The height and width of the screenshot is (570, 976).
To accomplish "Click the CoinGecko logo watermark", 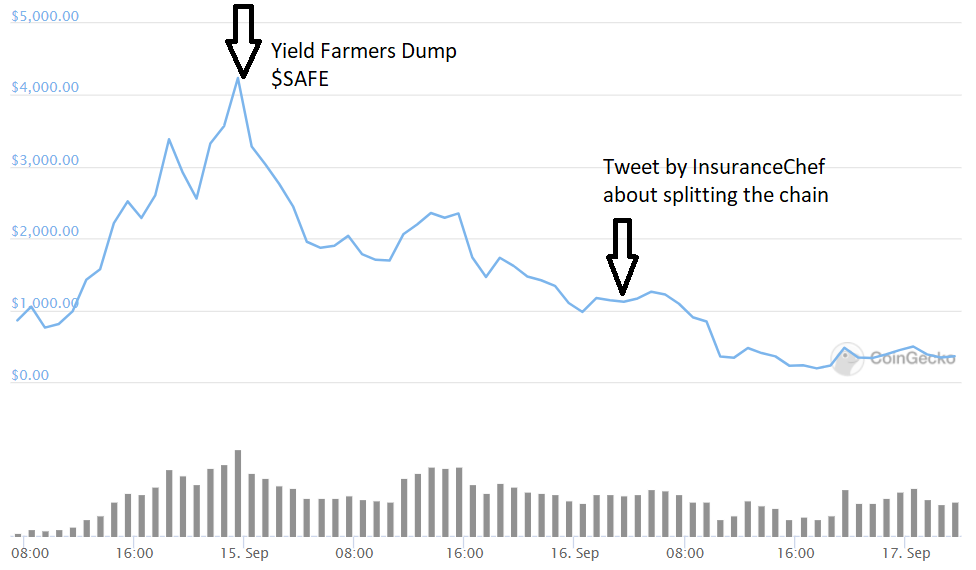I will tap(848, 359).
